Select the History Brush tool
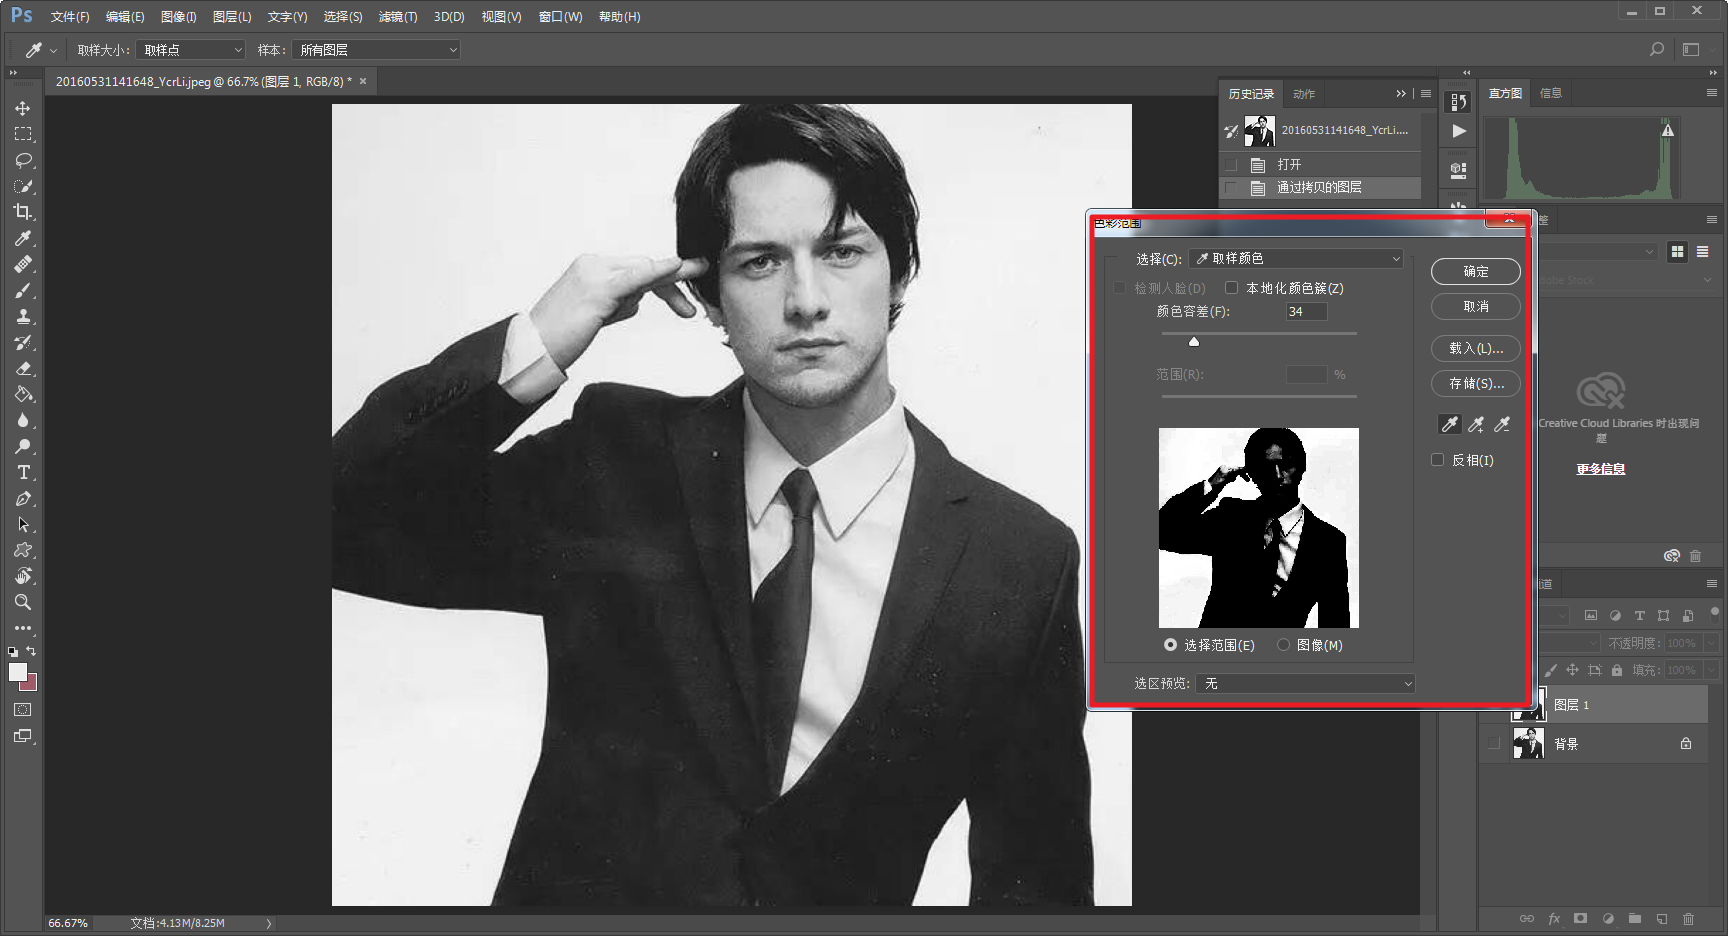The height and width of the screenshot is (936, 1728). point(22,342)
